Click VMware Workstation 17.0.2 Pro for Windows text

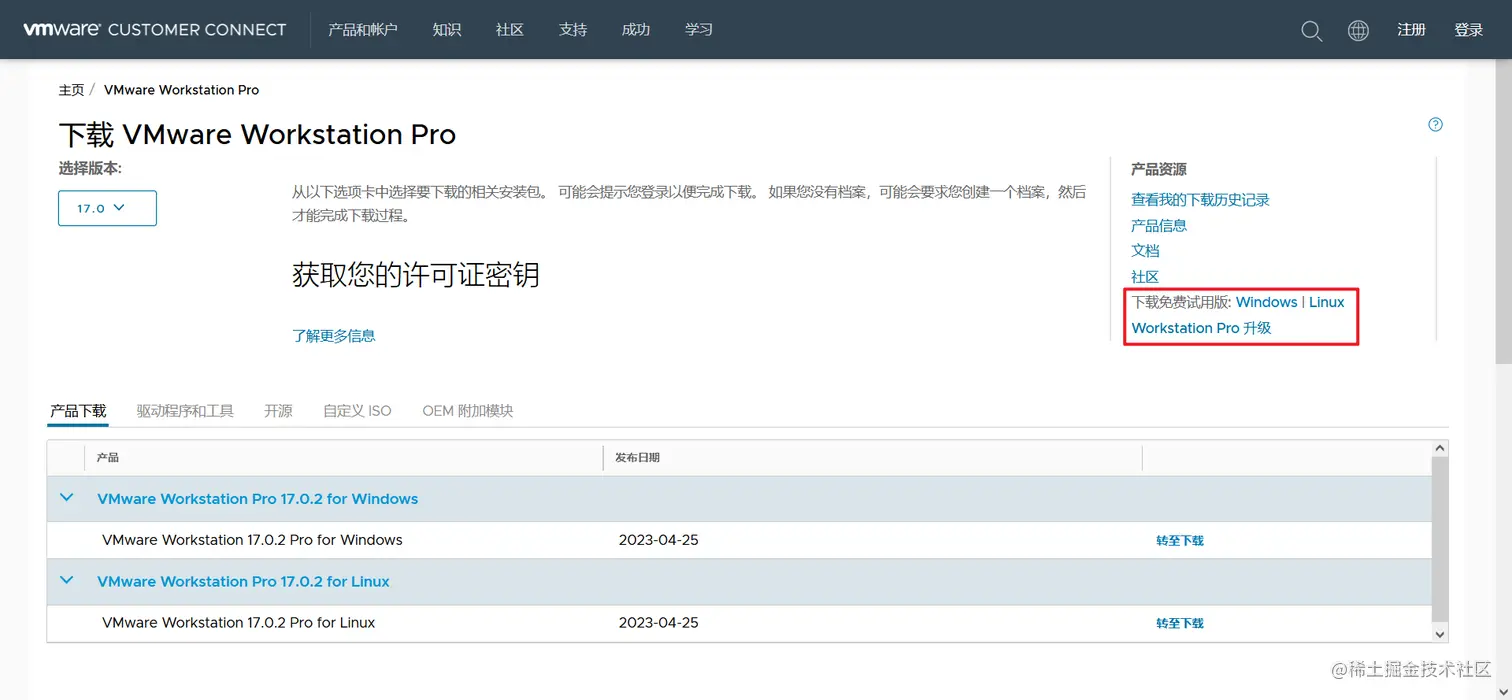tap(252, 540)
